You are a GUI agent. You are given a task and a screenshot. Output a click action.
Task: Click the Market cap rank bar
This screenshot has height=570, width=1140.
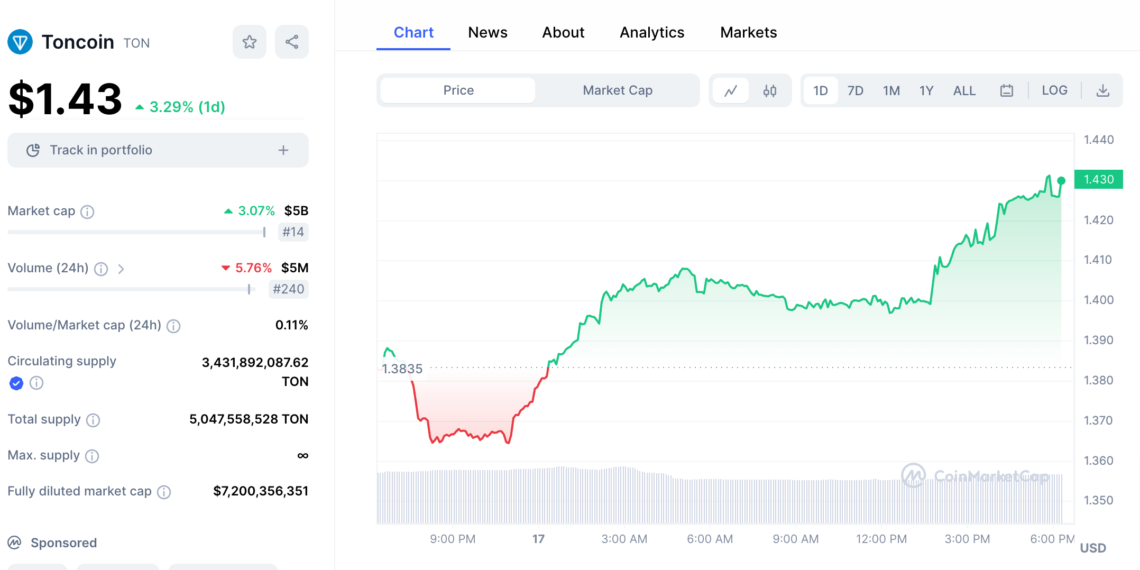[136, 232]
